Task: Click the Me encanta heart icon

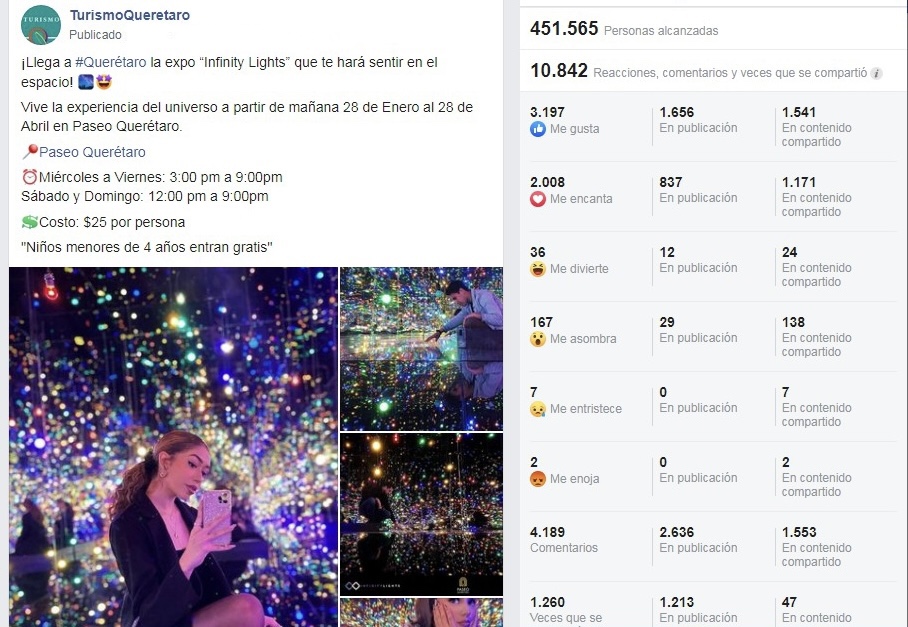Action: 538,199
